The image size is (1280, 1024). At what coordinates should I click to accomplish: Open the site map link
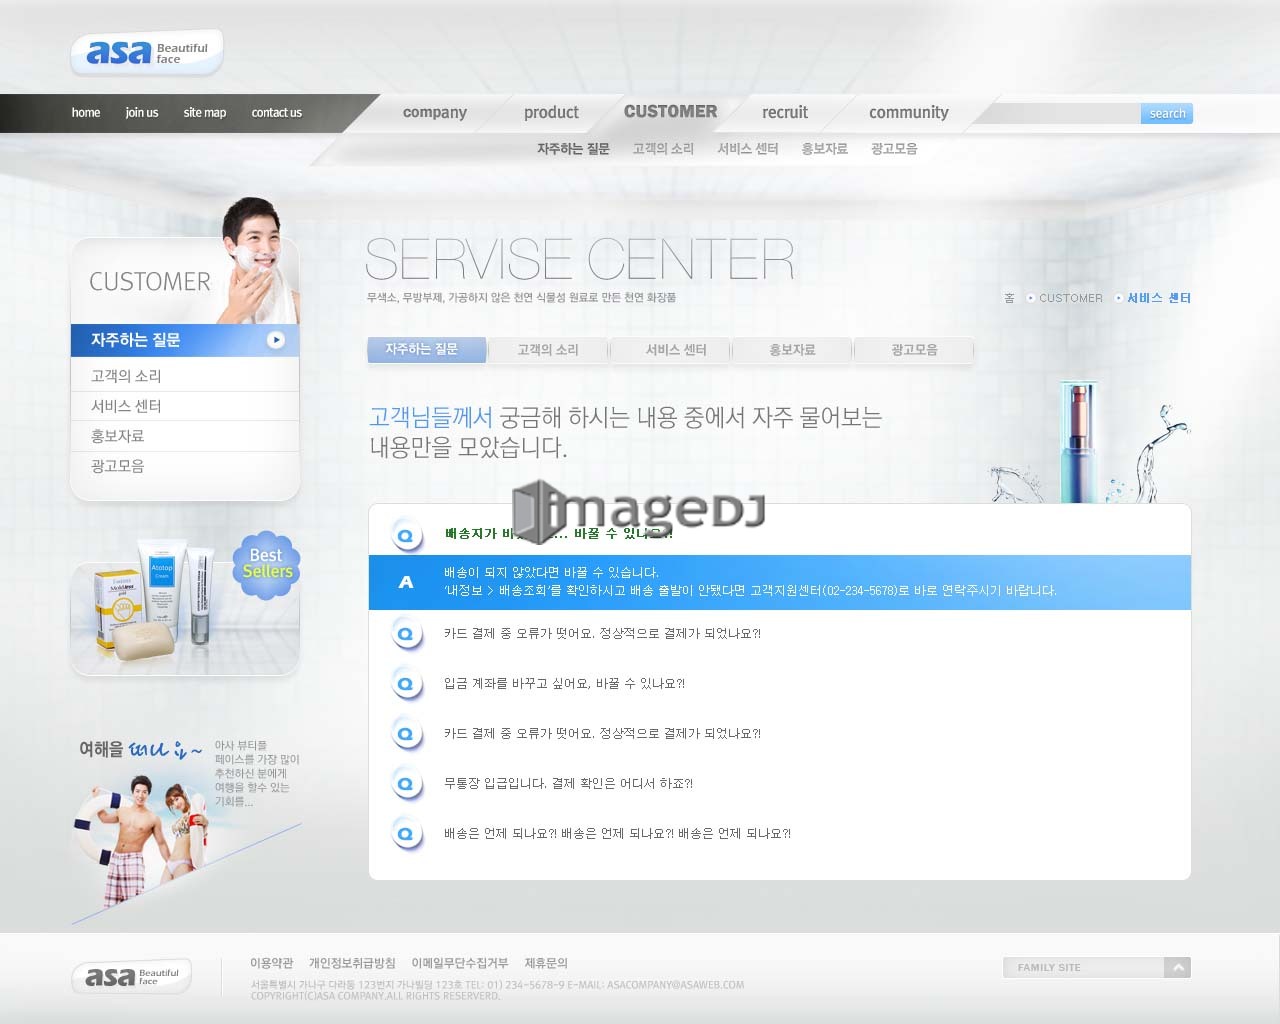[205, 113]
